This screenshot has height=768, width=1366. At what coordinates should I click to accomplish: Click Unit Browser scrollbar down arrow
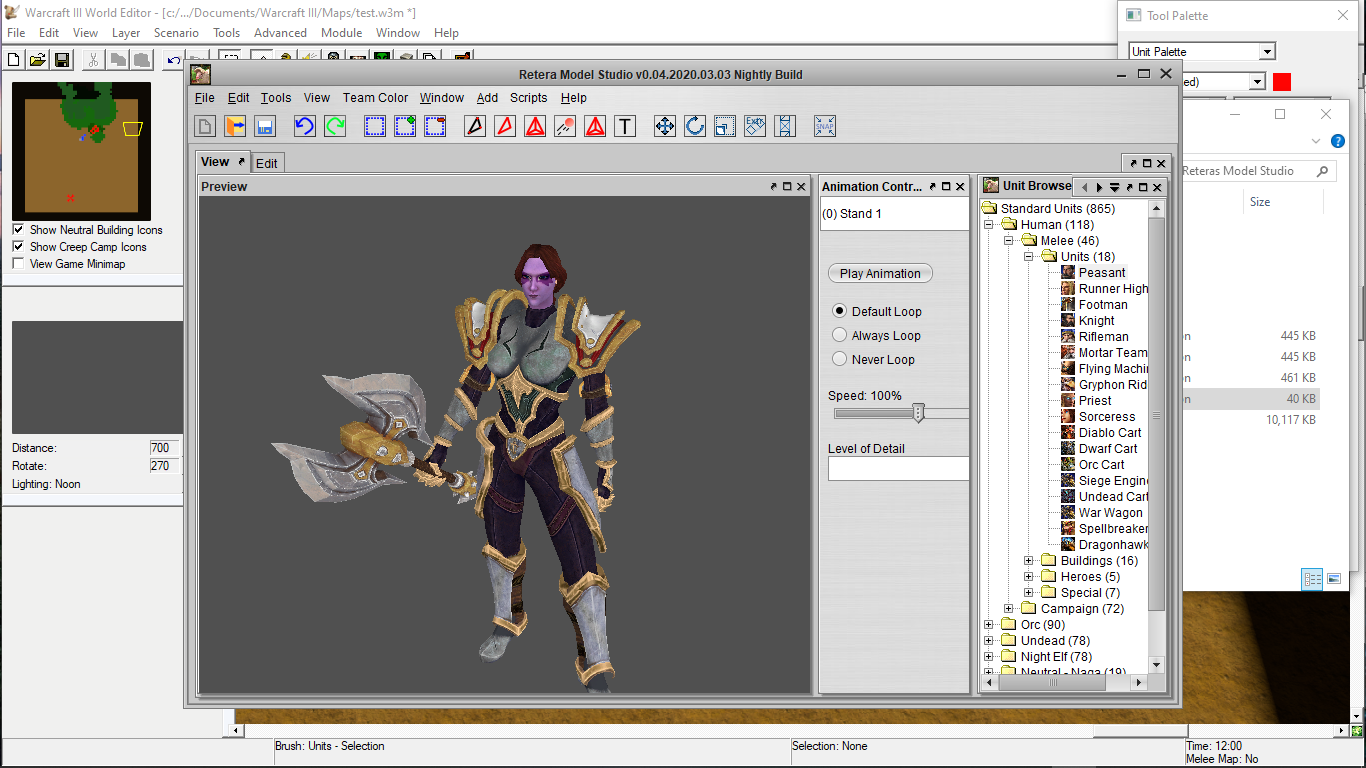click(1157, 665)
